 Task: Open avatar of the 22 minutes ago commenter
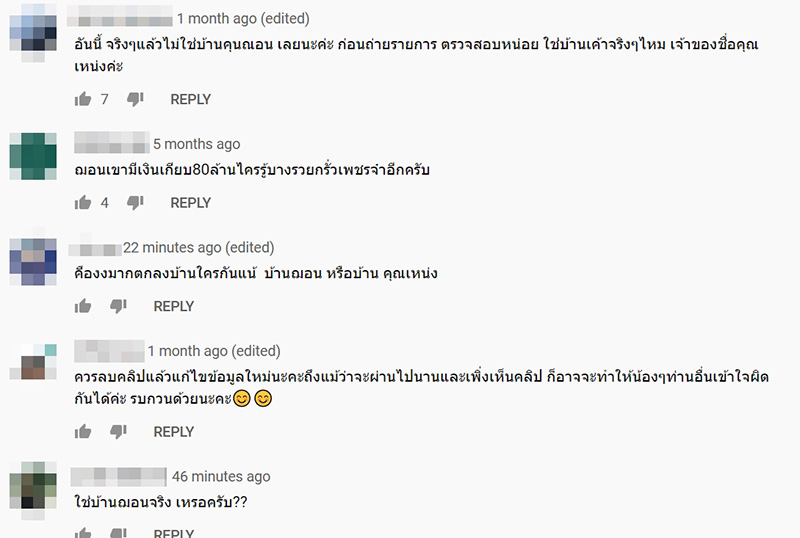(34, 260)
